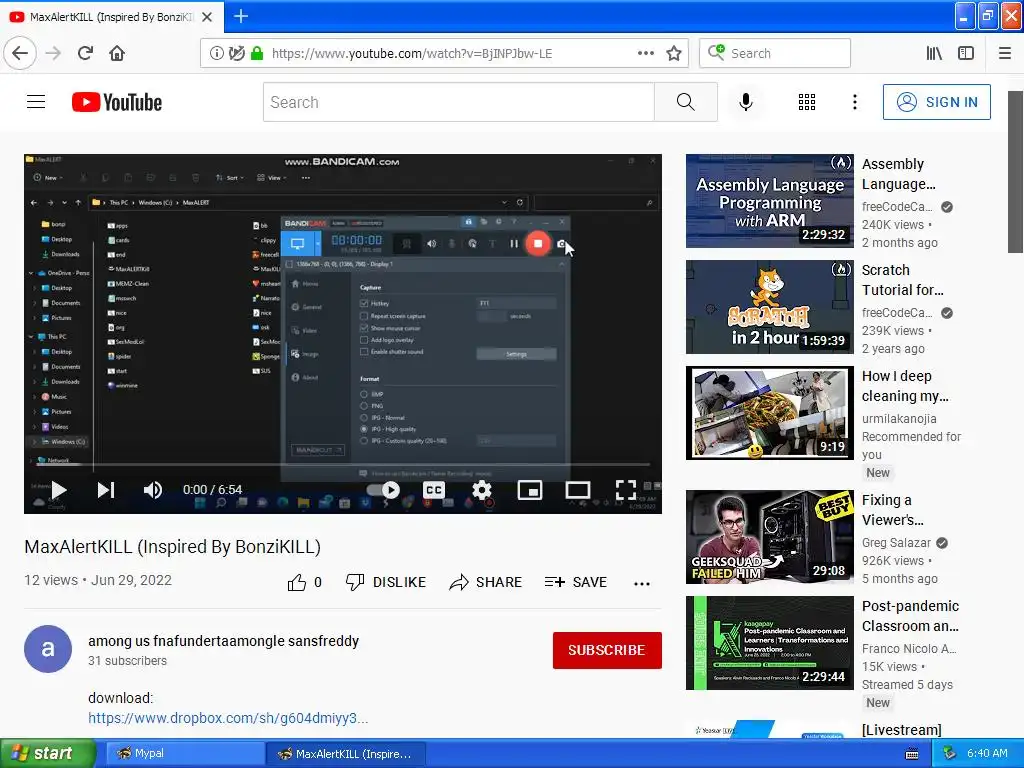Open Geeksquad Failed Him video thumbnail

769,537
